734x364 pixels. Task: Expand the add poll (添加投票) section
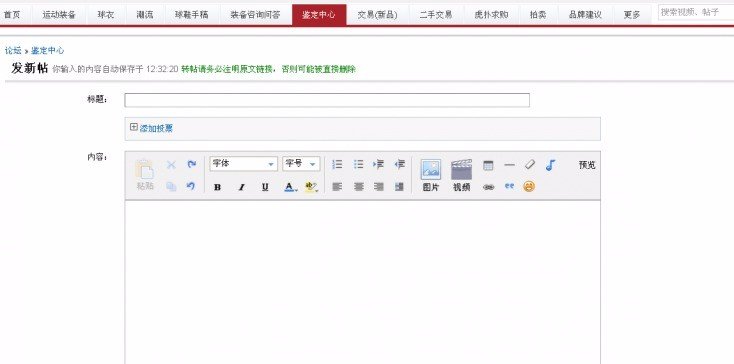[151, 128]
